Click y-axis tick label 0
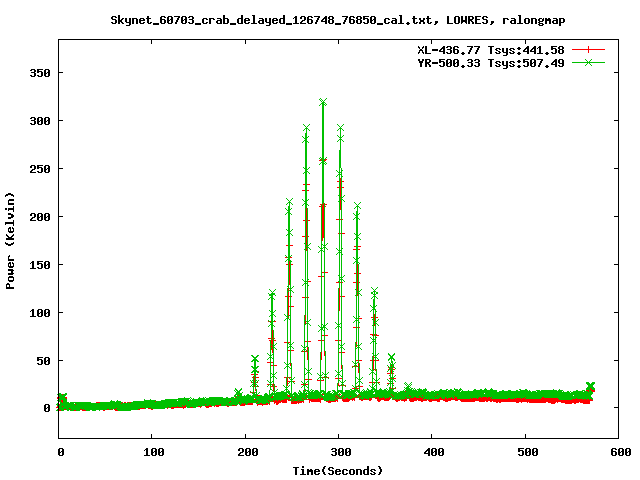This screenshot has height=480, width=640. [x=47, y=408]
